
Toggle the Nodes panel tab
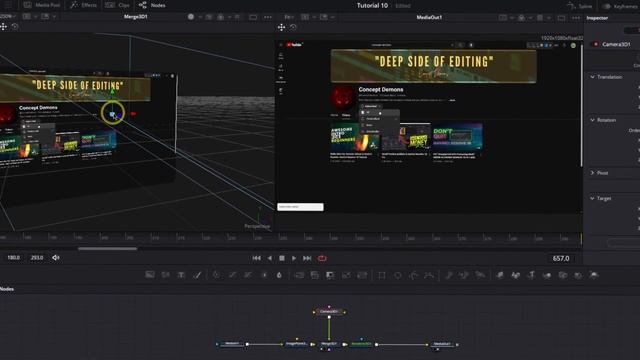[152, 5]
